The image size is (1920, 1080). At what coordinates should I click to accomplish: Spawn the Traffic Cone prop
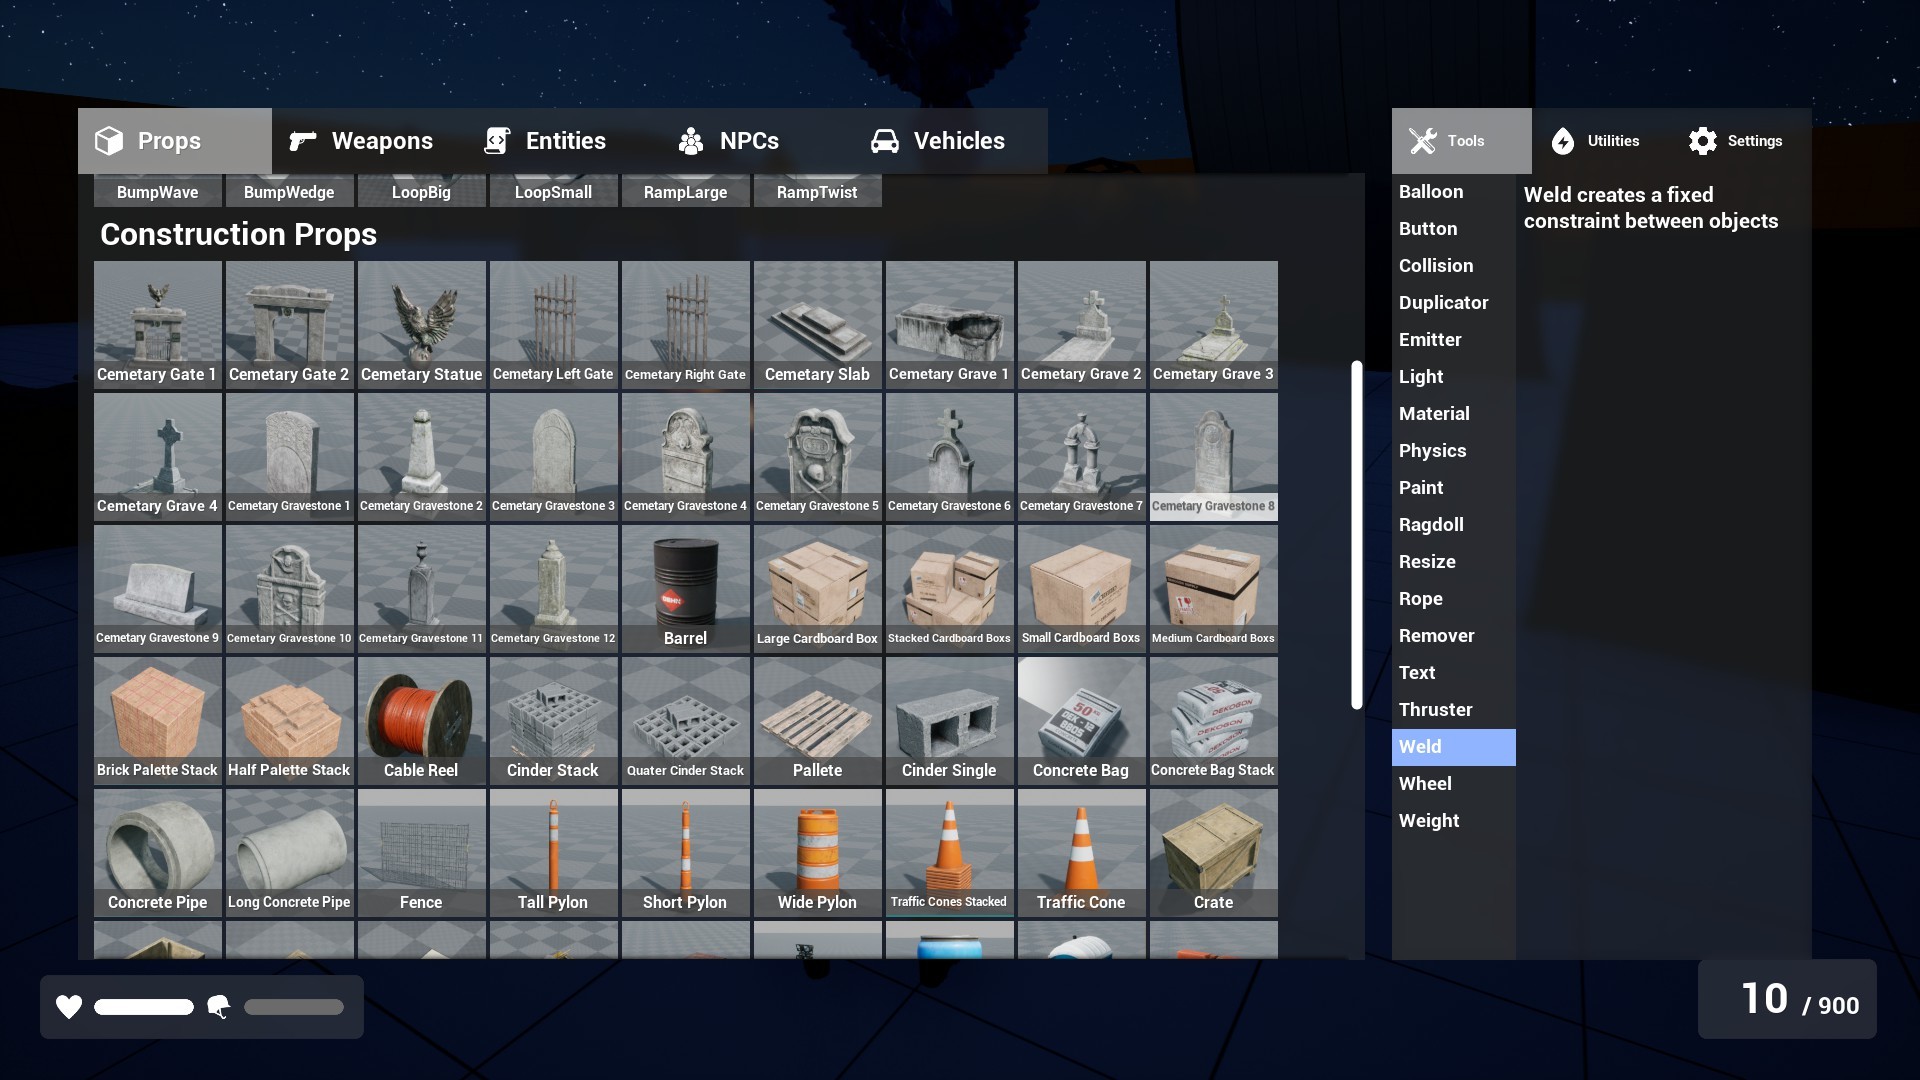click(1081, 851)
